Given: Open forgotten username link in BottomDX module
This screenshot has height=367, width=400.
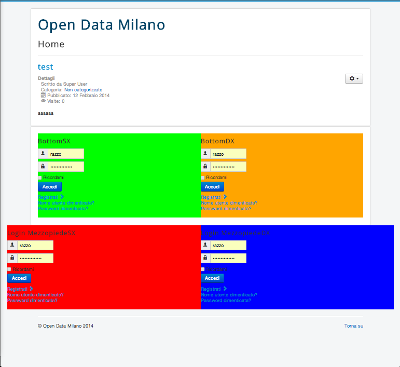Looking at the screenshot, I should point(229,203).
